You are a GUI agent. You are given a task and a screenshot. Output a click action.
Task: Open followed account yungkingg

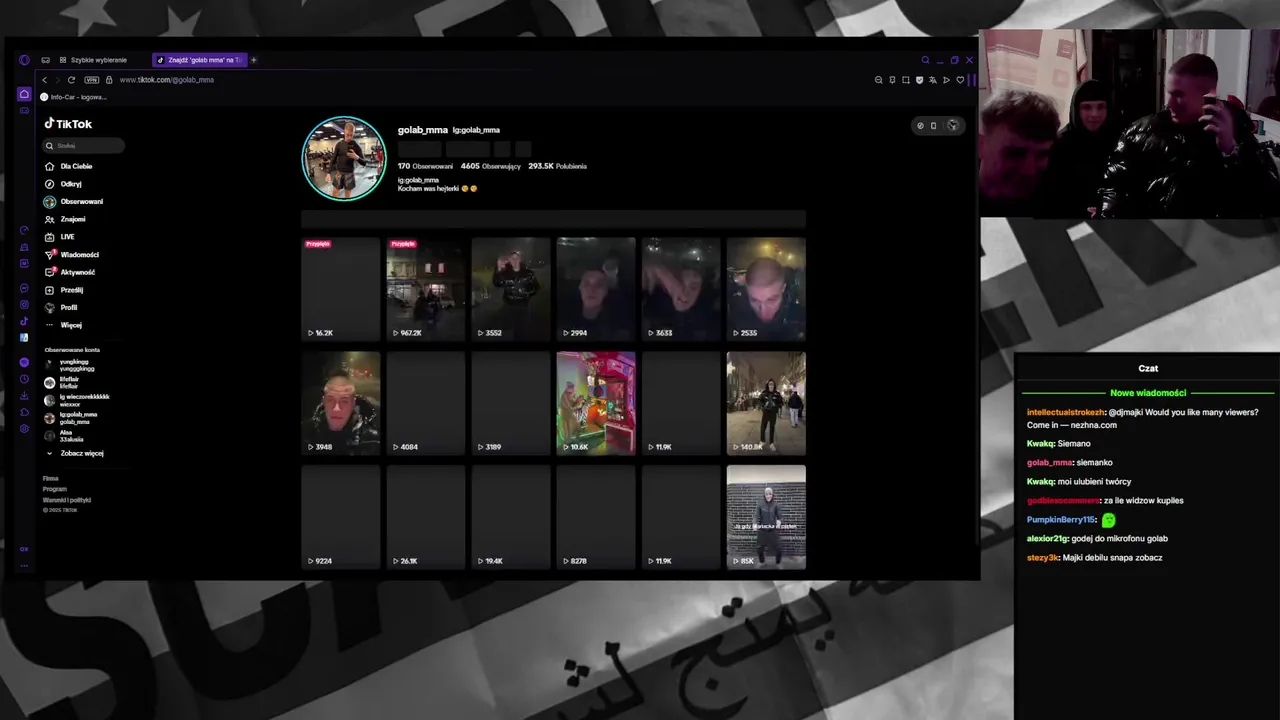pos(70,365)
